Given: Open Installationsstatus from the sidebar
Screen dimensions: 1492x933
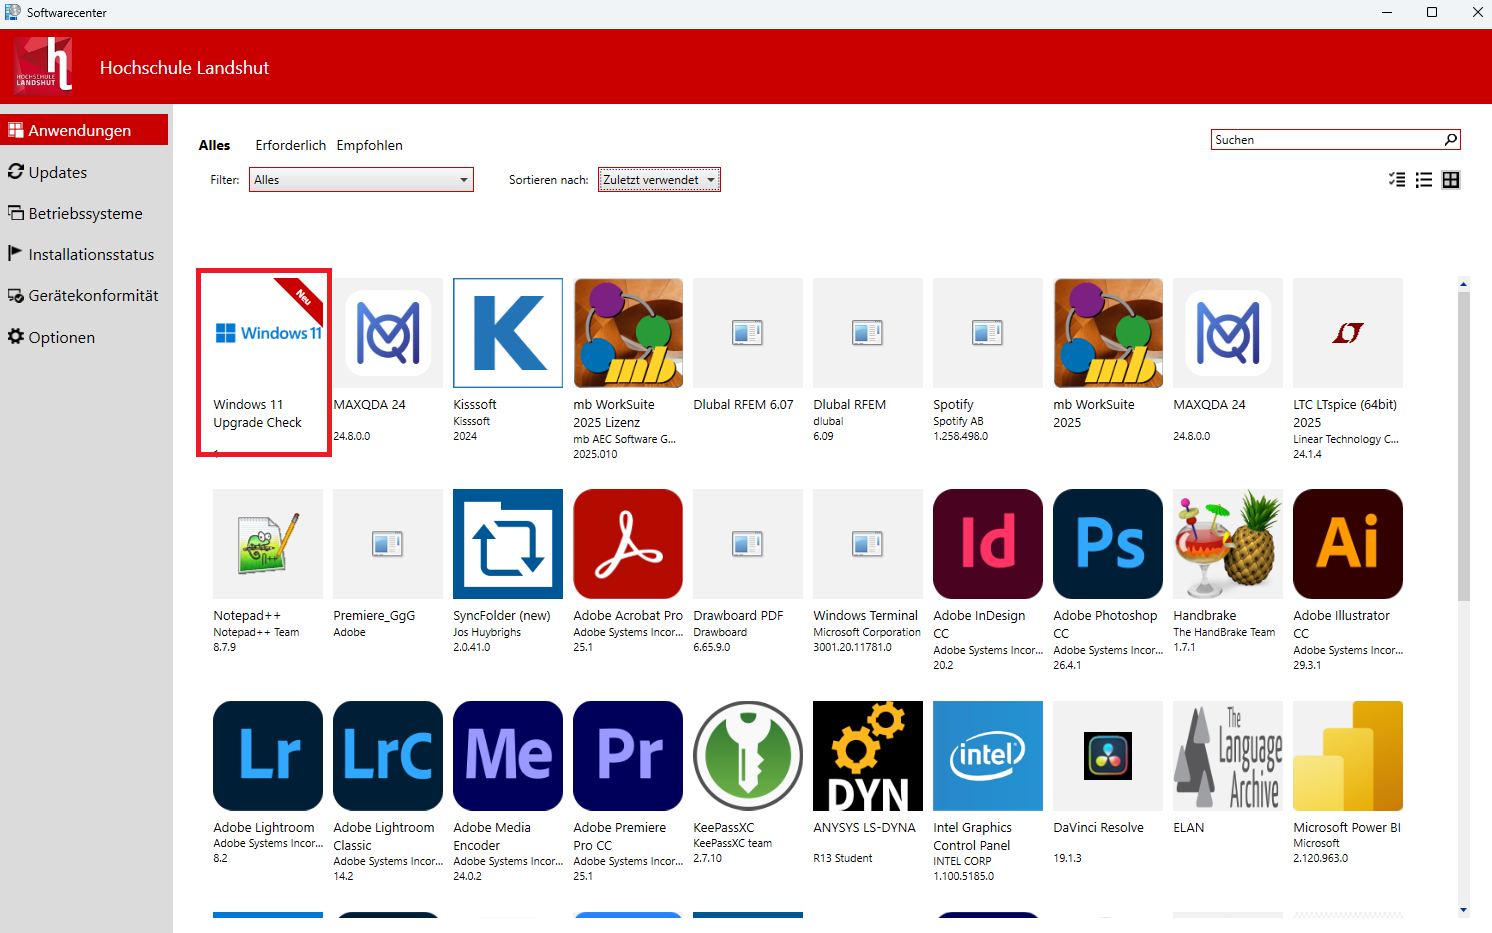Looking at the screenshot, I should 91,254.
